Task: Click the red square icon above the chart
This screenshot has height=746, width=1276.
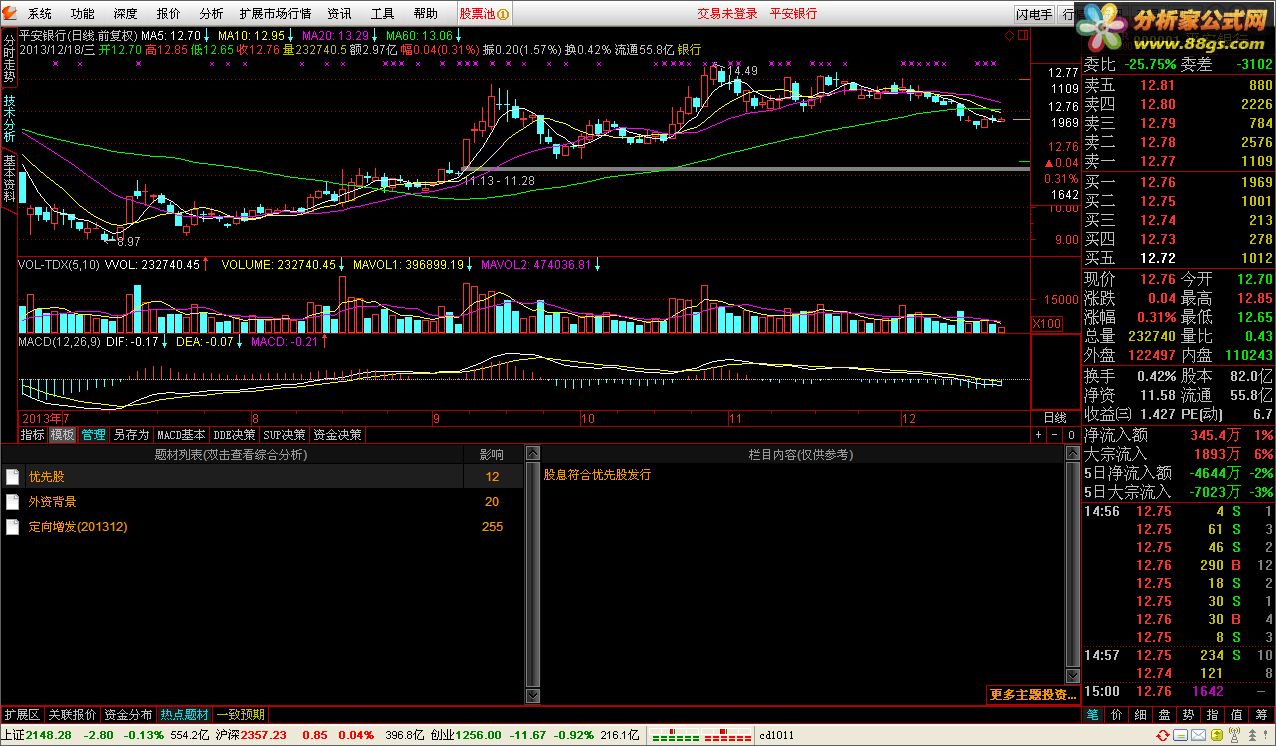Action: 1022,36
